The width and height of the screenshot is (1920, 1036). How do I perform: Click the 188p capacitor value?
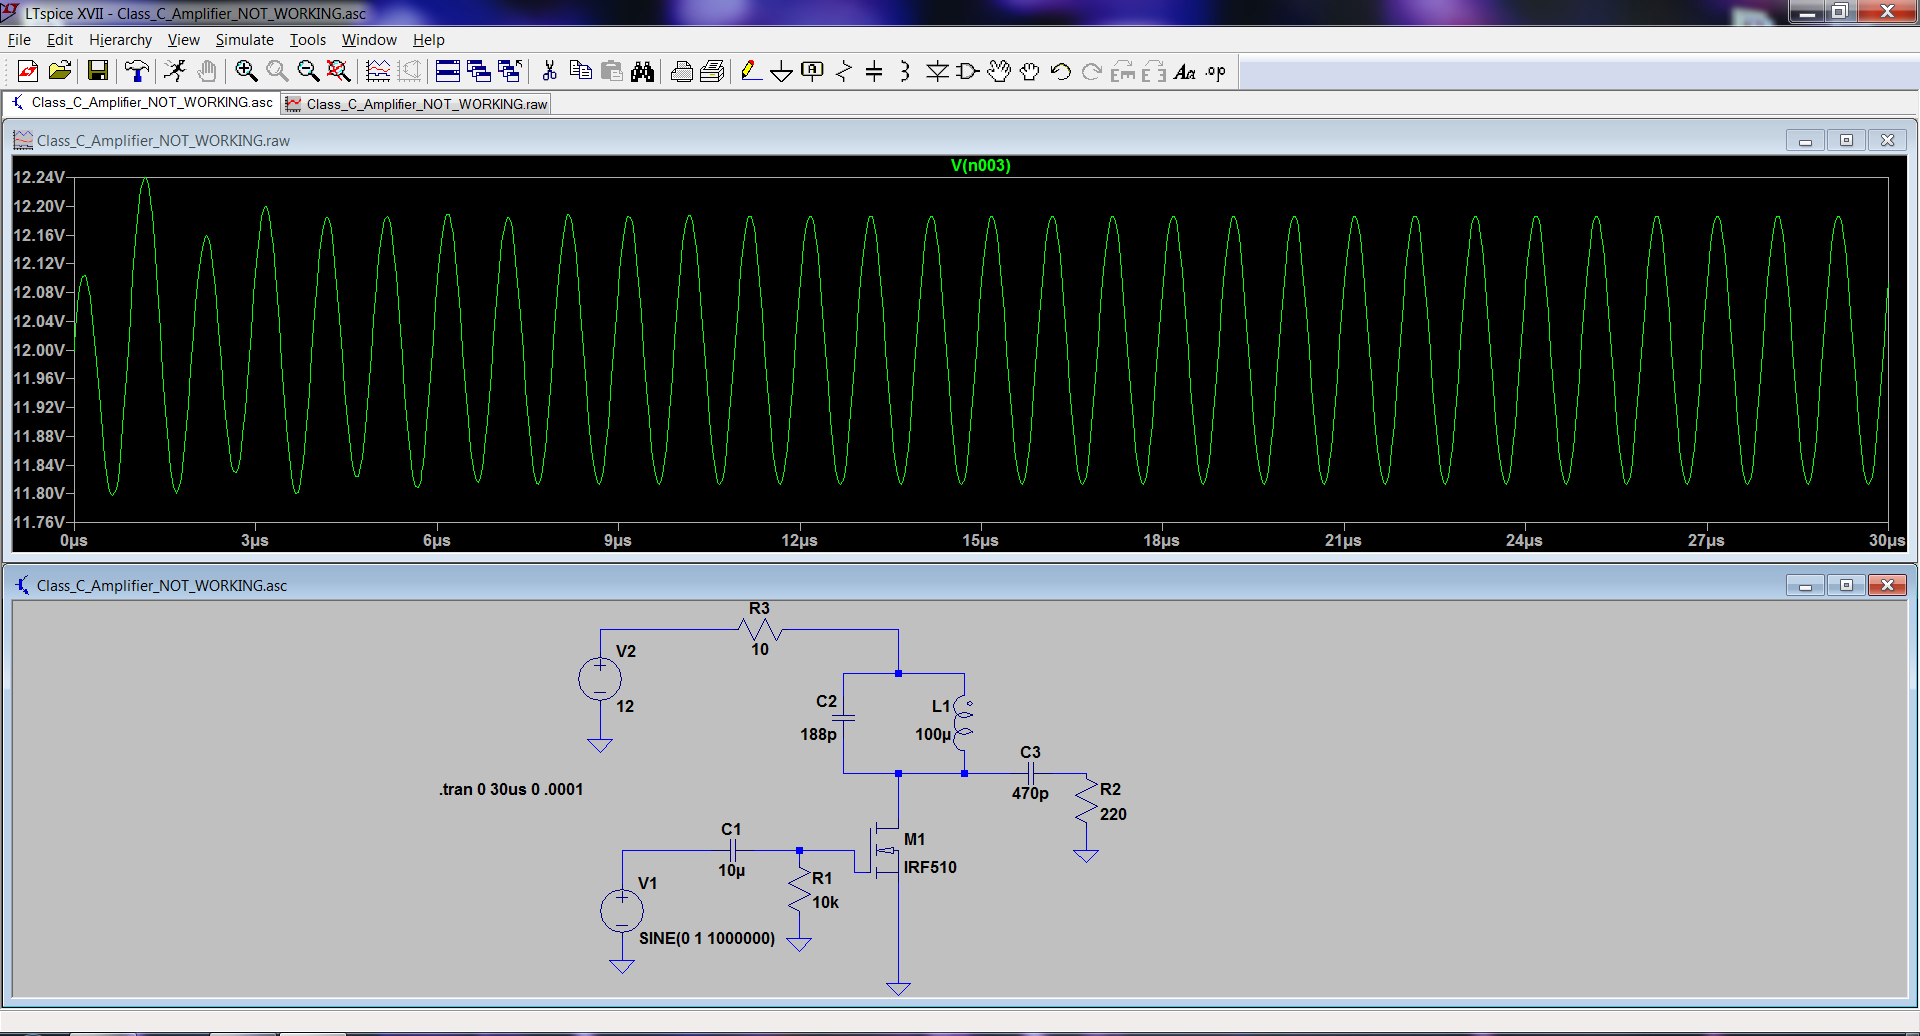[x=818, y=734]
